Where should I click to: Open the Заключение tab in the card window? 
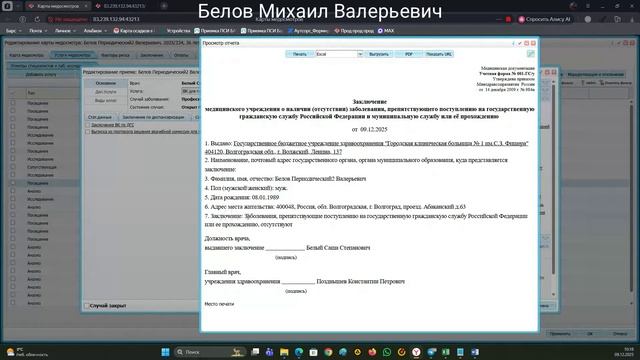[x=152, y=55]
